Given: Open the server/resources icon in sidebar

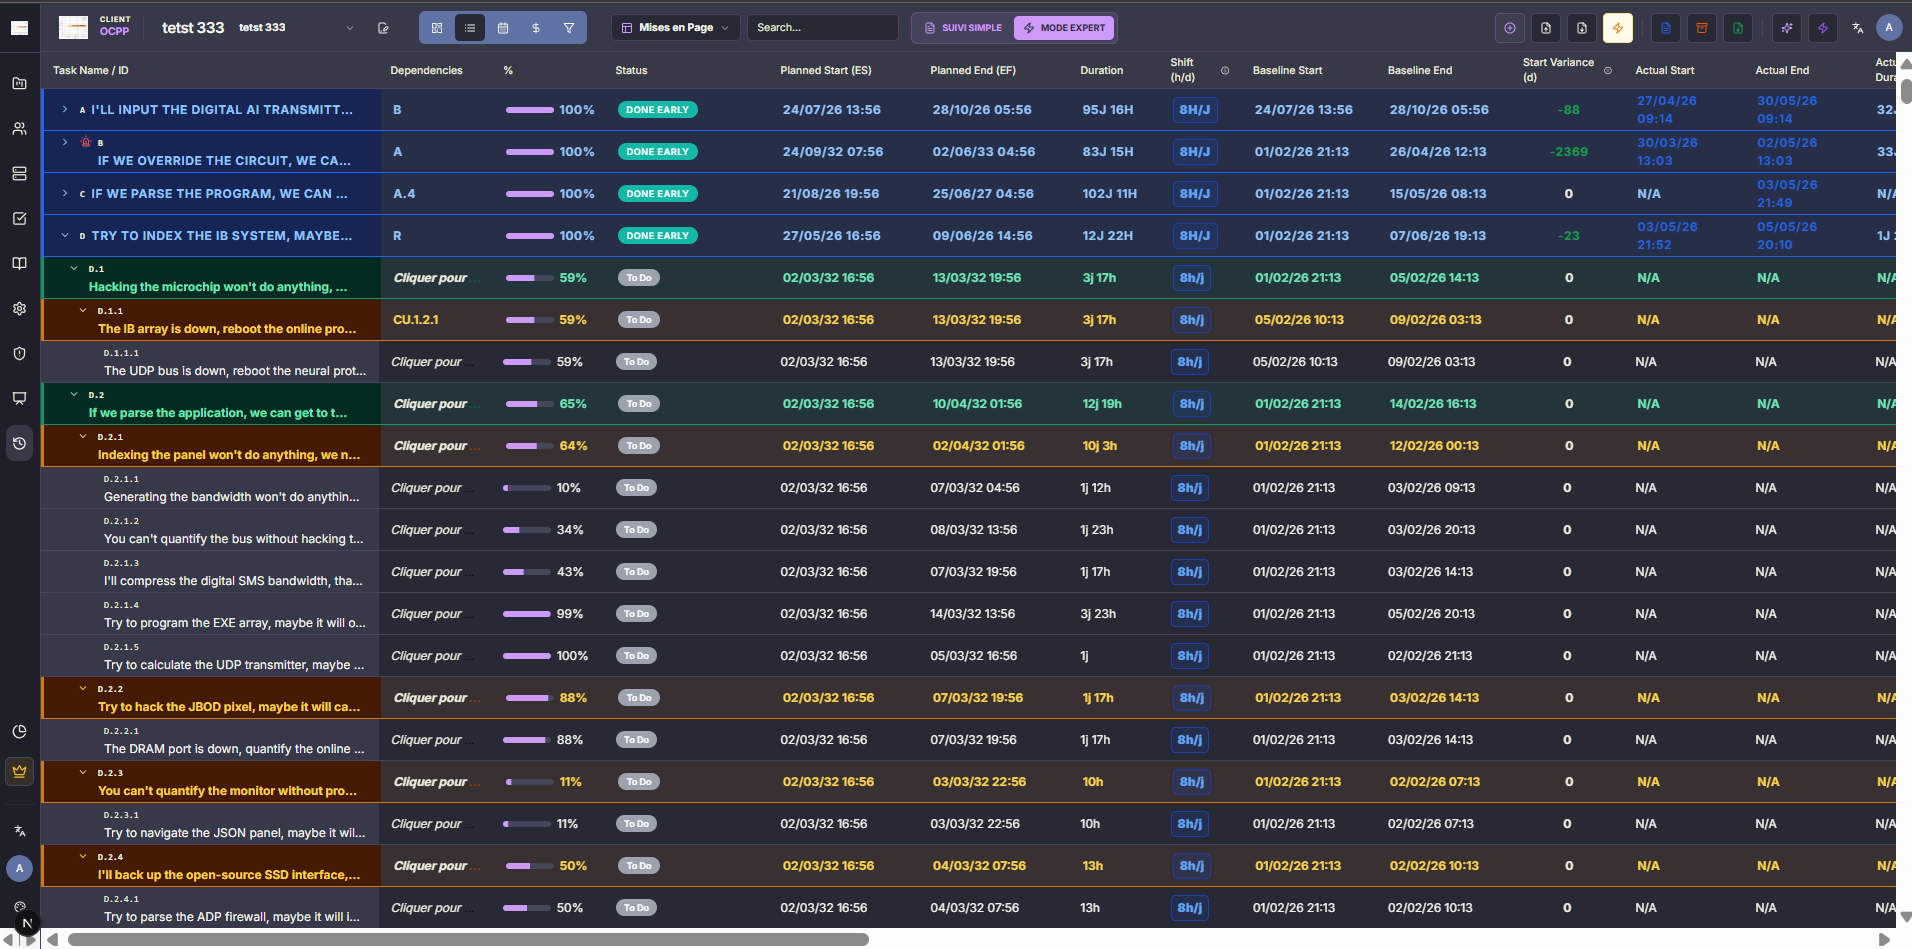Looking at the screenshot, I should (19, 174).
